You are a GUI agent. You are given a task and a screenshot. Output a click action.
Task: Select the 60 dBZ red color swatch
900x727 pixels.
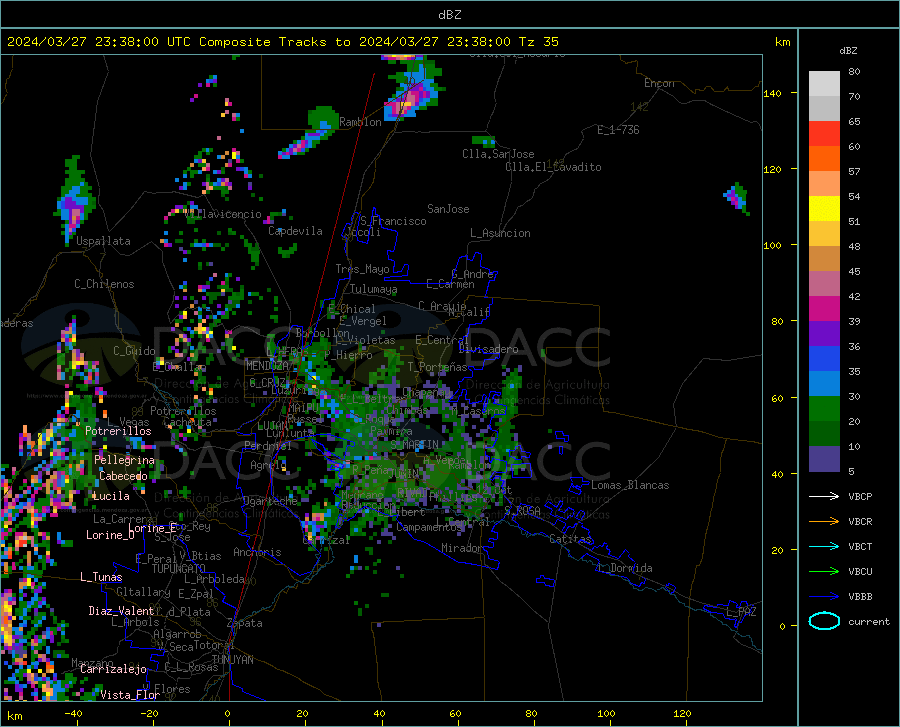tap(824, 134)
